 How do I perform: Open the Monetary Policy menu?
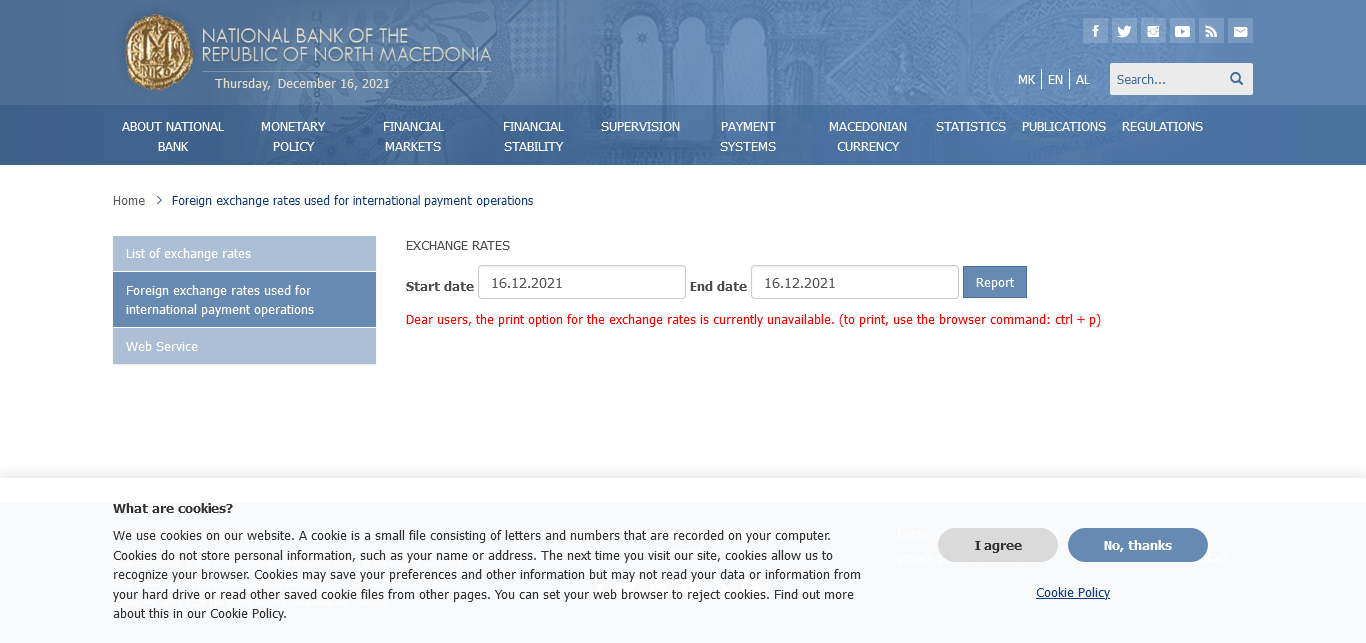click(293, 136)
